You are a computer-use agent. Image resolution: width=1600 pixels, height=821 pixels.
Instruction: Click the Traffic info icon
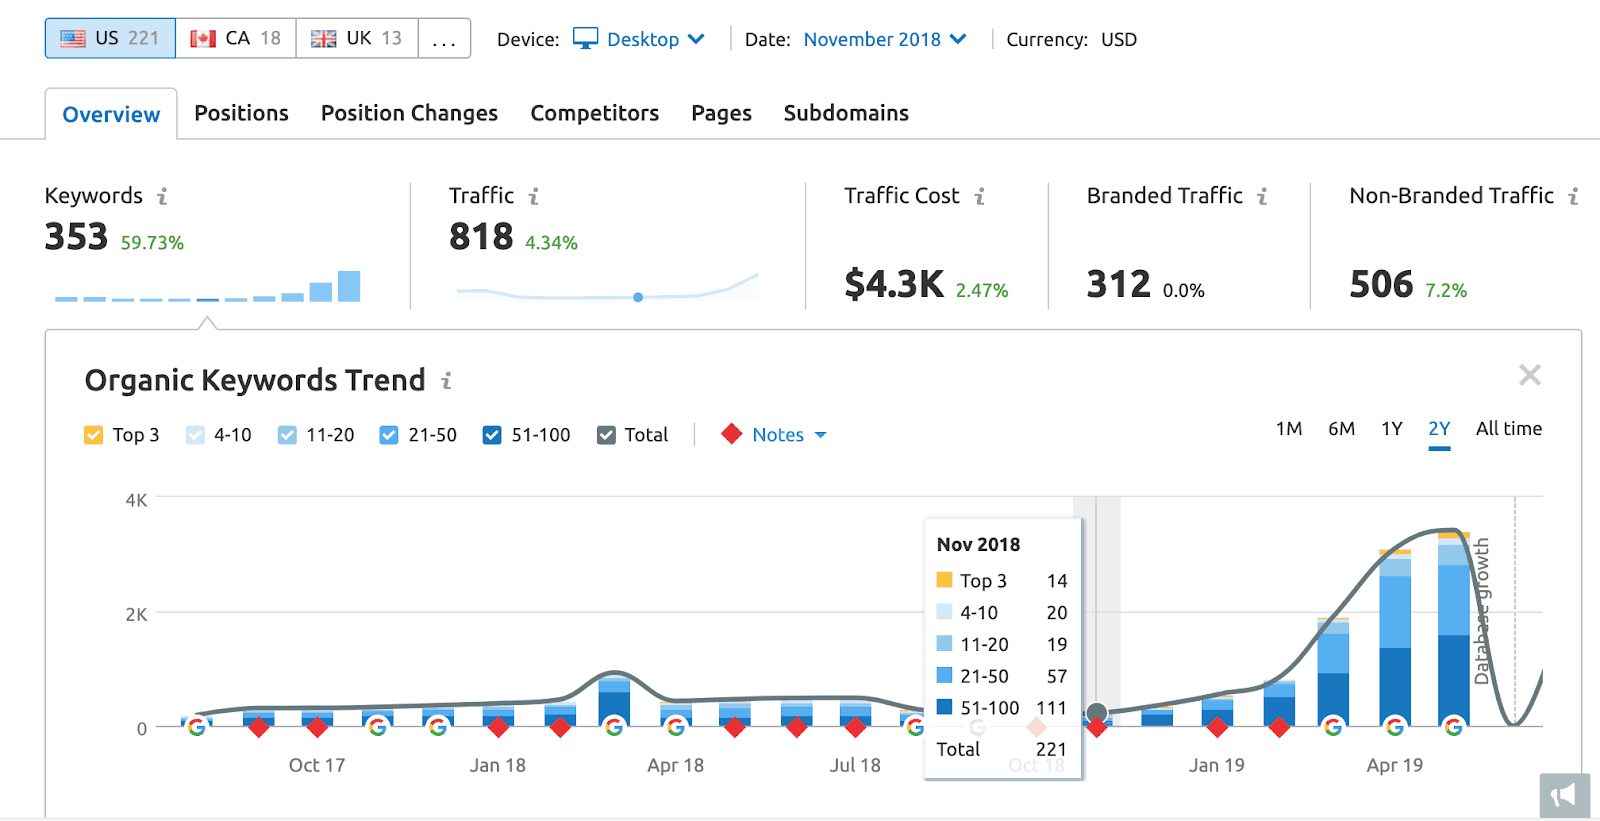(x=534, y=196)
